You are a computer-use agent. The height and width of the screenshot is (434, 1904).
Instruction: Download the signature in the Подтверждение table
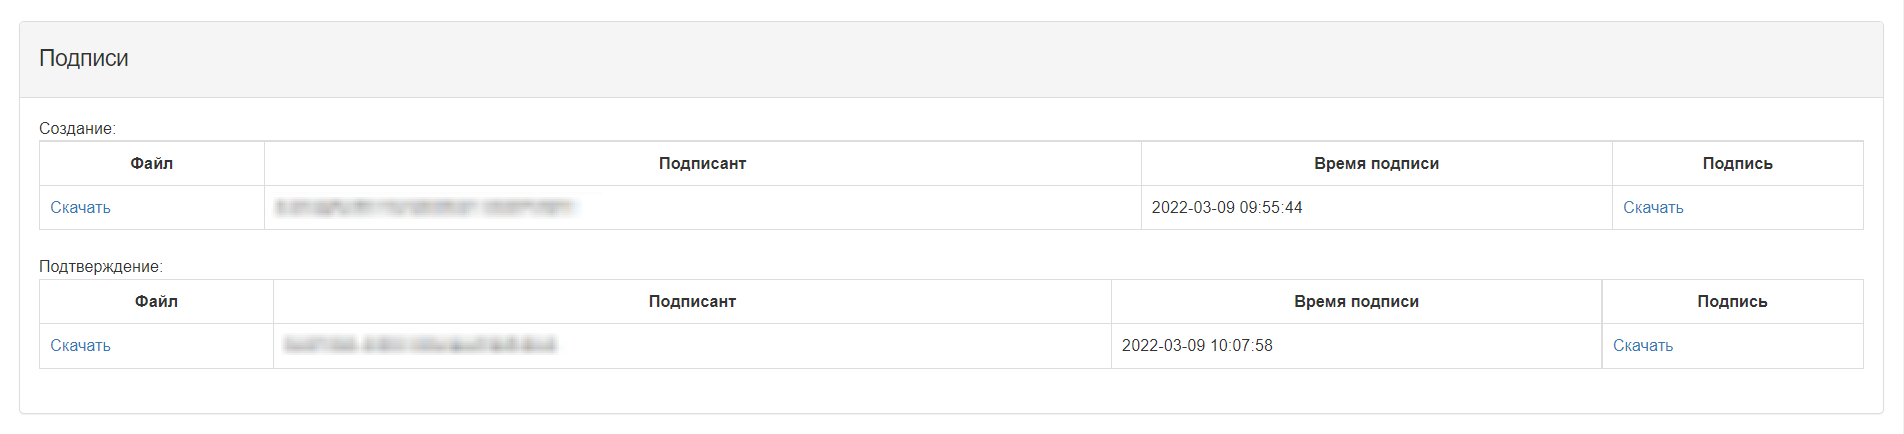pyautogui.click(x=1643, y=345)
